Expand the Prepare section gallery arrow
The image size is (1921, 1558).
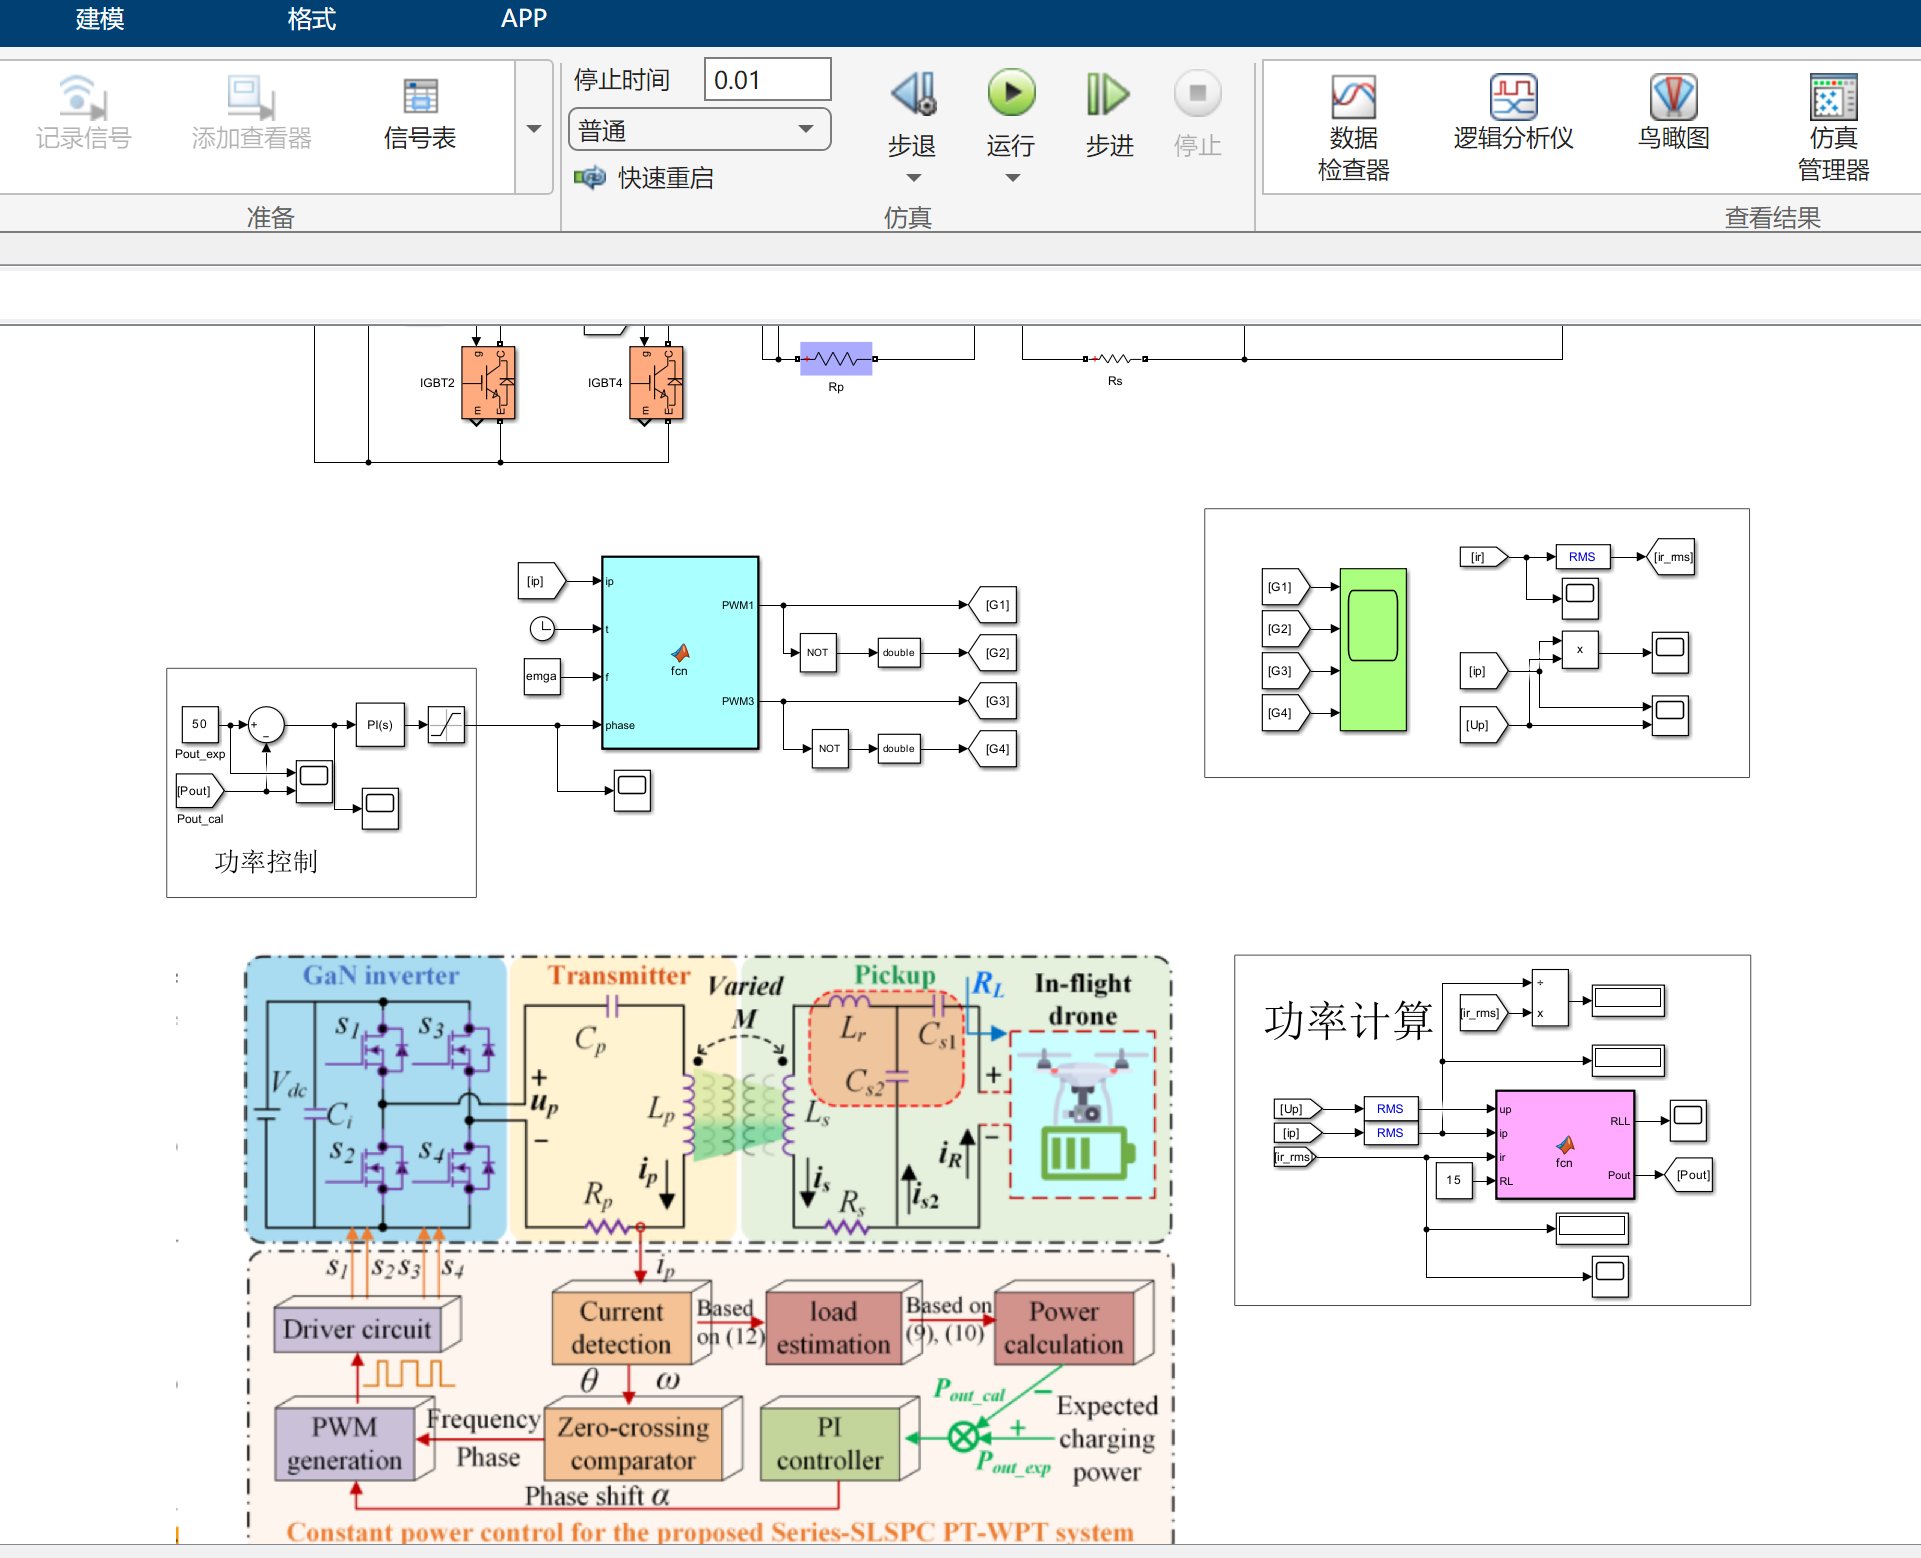click(x=533, y=128)
